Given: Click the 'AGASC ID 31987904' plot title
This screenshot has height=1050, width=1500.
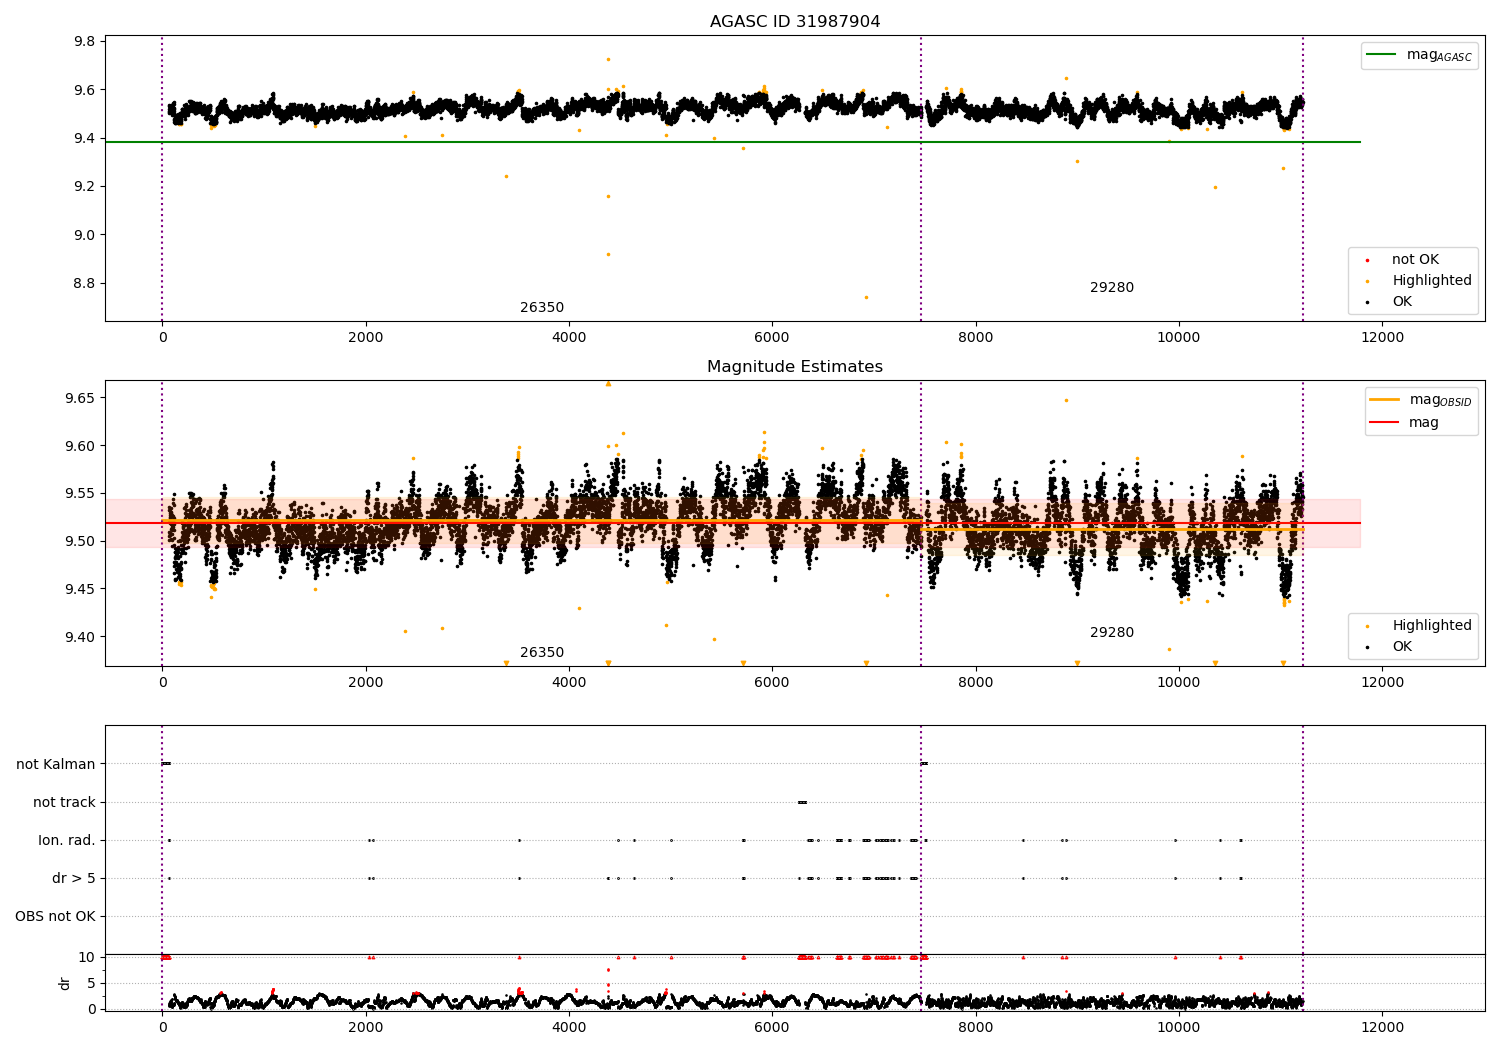Looking at the screenshot, I should click(x=795, y=22).
